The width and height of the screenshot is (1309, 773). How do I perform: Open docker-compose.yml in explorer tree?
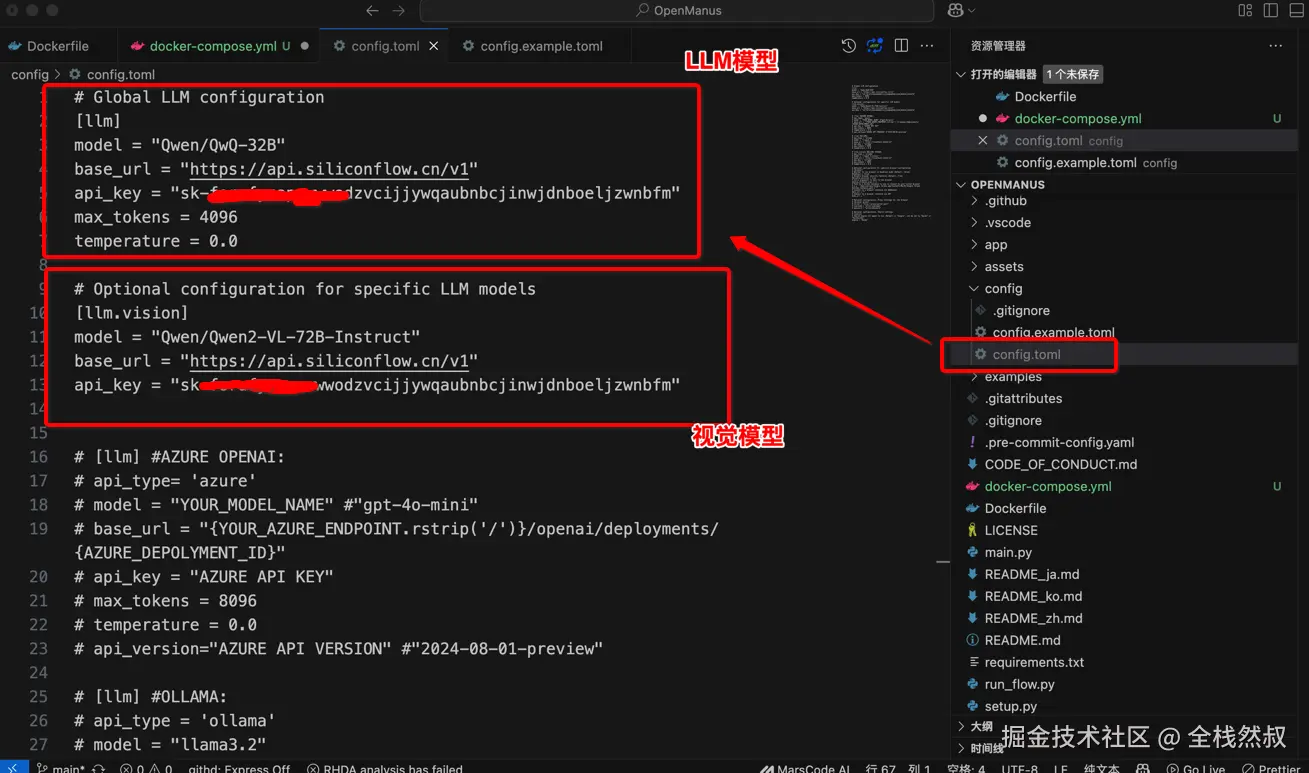(1048, 487)
